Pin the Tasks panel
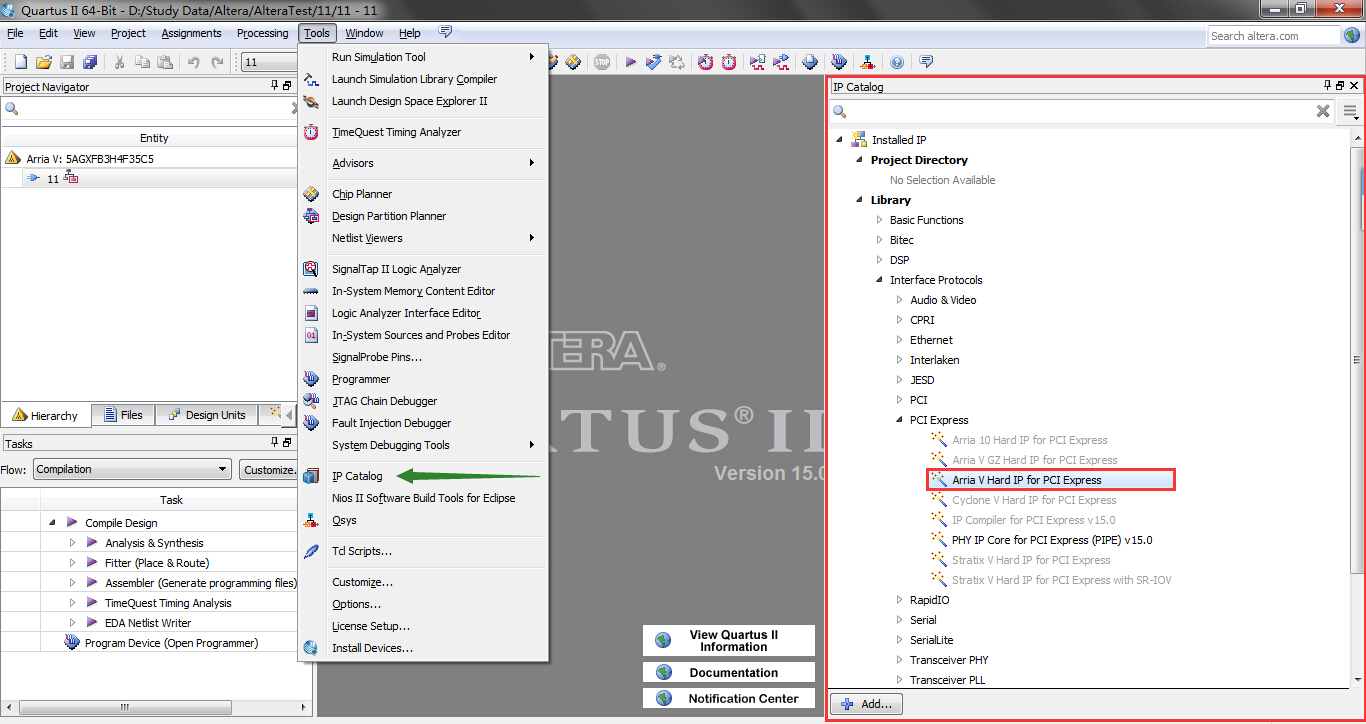This screenshot has width=1366, height=724. click(275, 443)
